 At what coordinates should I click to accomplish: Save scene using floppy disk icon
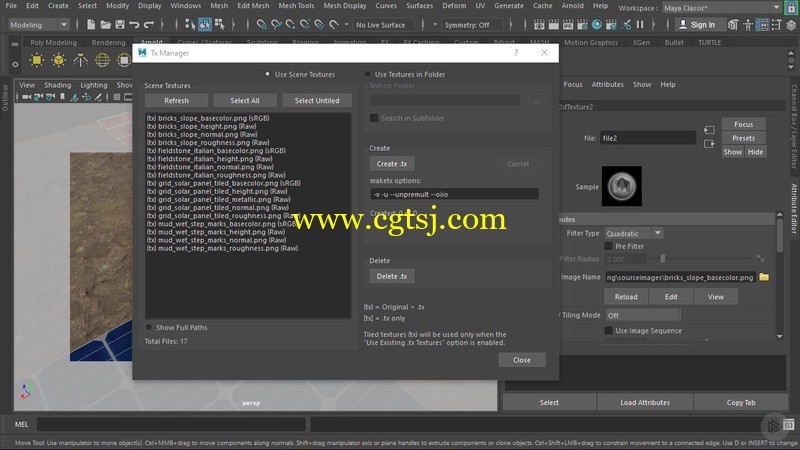pyautogui.click(x=120, y=24)
